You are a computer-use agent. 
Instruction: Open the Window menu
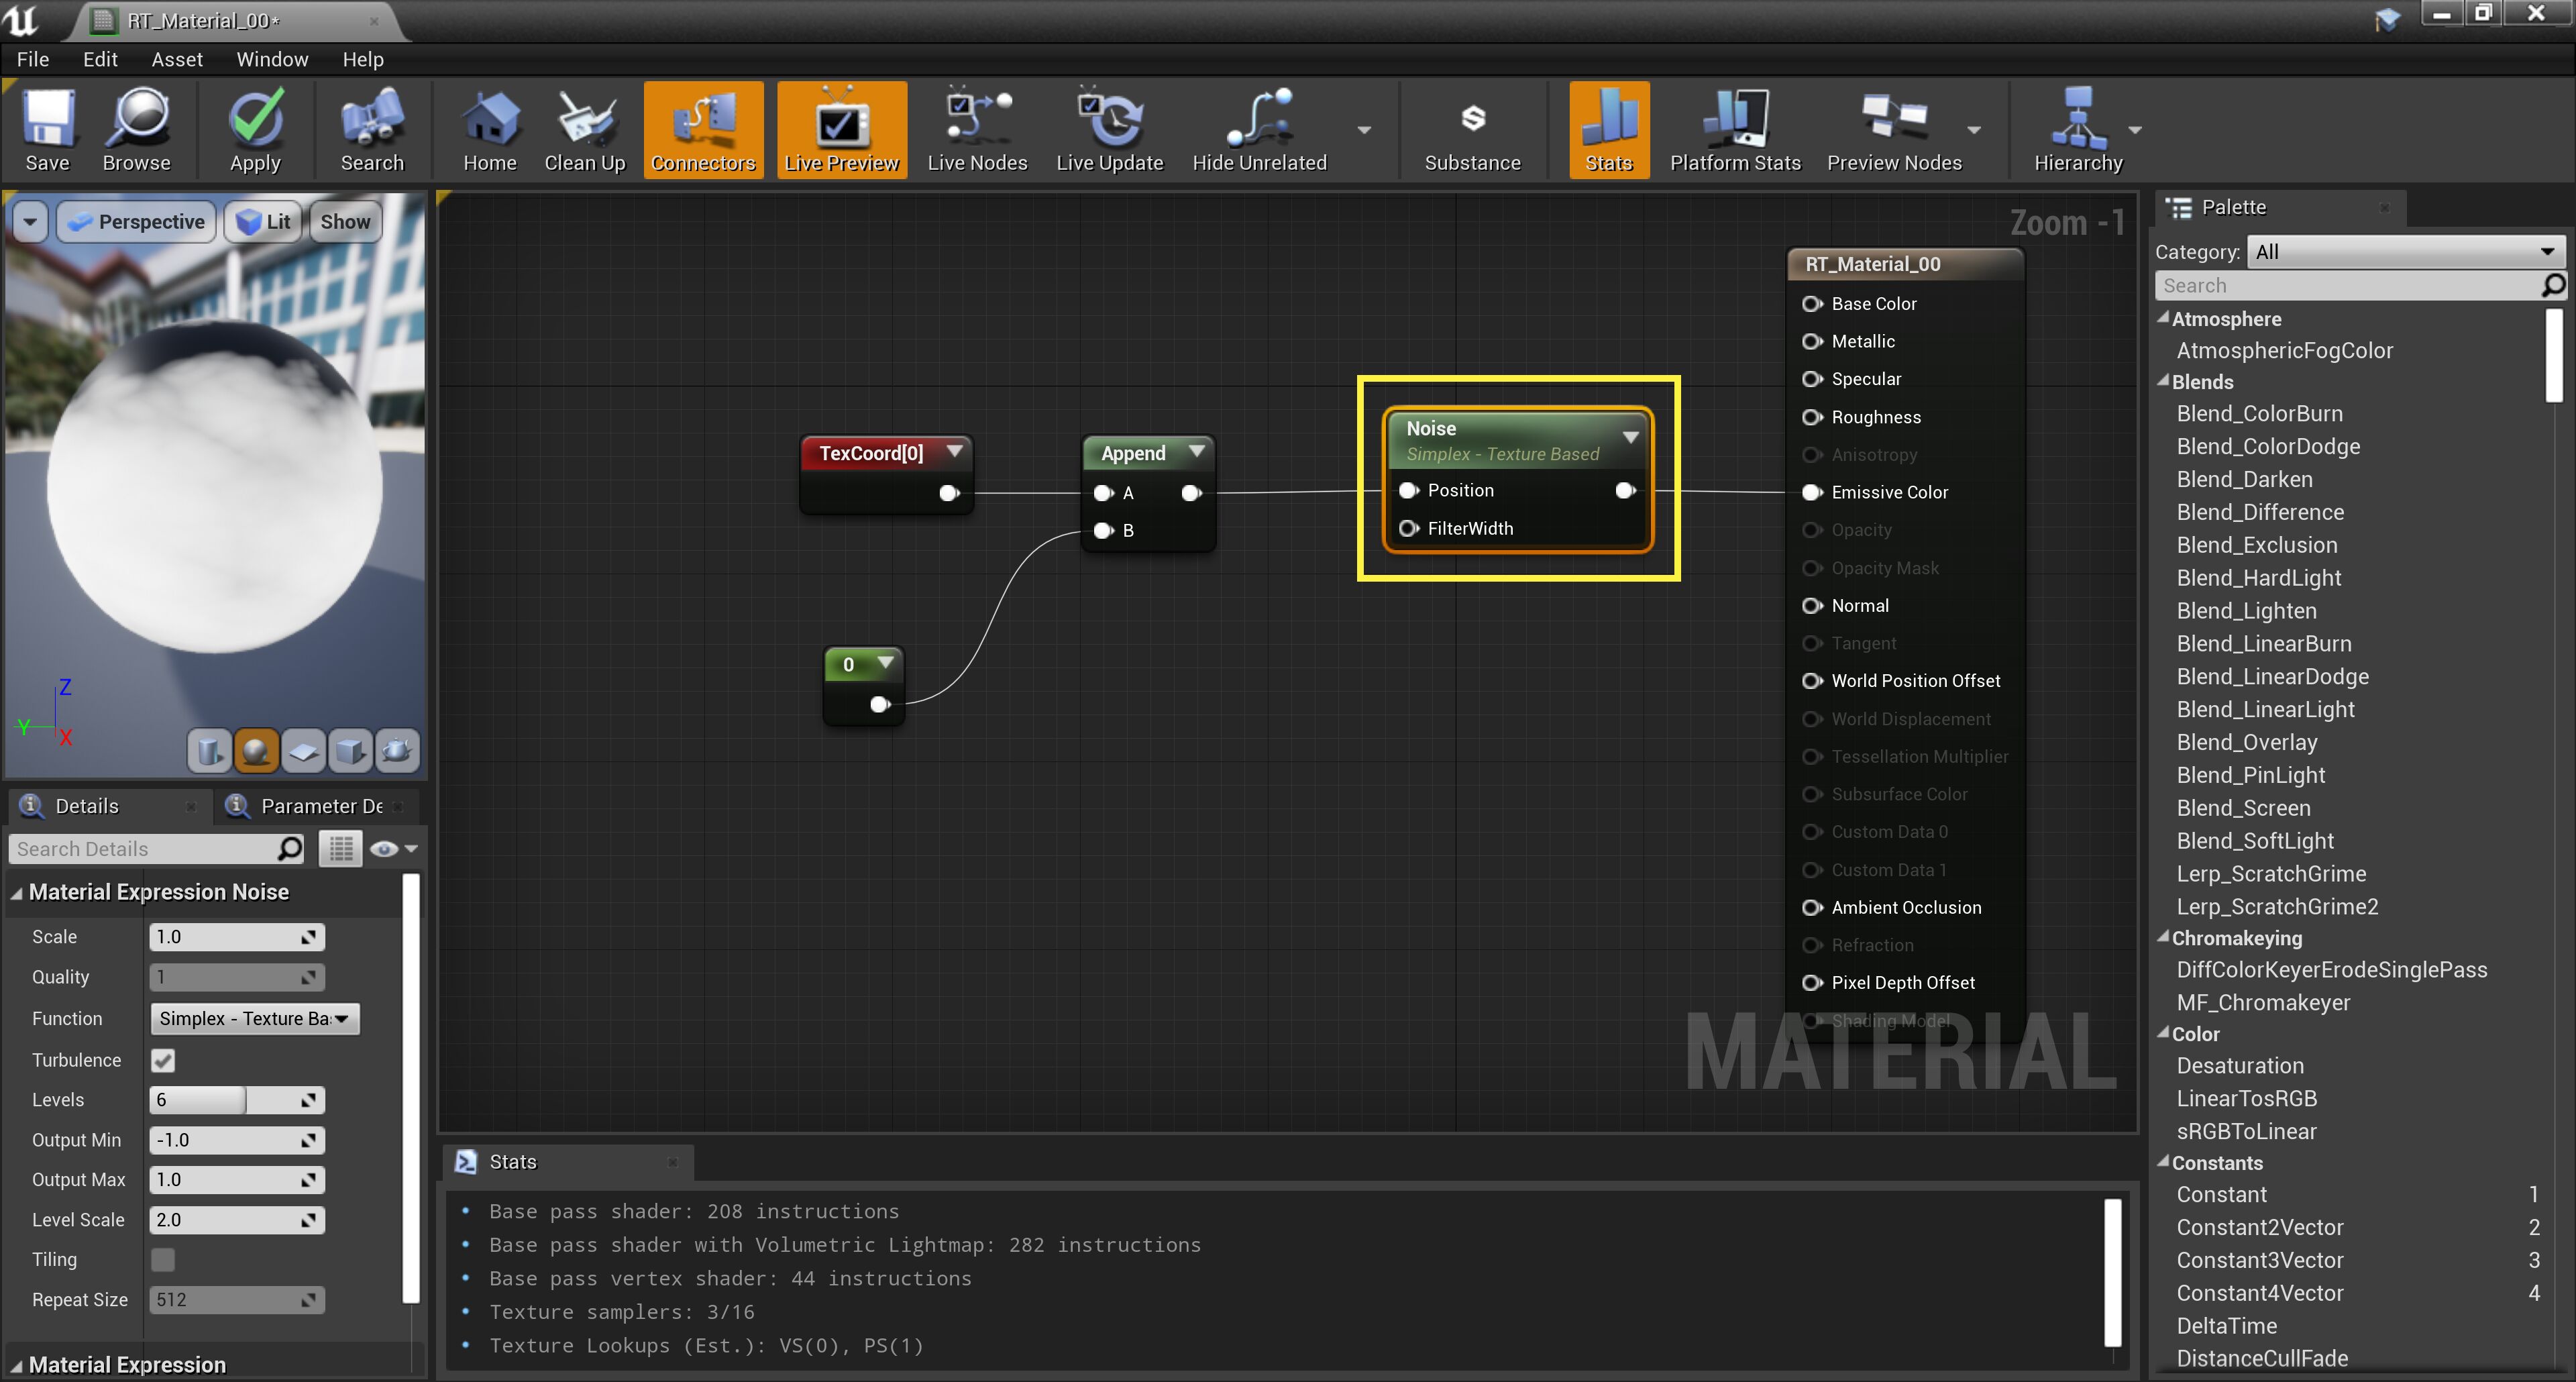click(x=272, y=59)
